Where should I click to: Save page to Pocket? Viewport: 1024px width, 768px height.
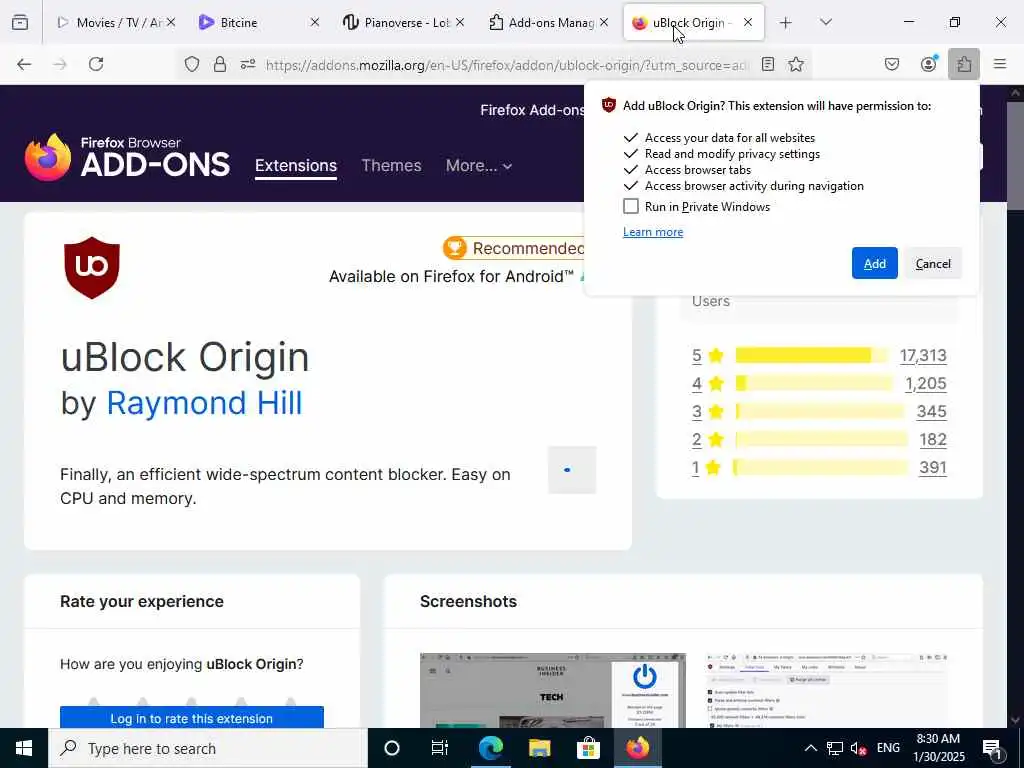click(x=892, y=64)
